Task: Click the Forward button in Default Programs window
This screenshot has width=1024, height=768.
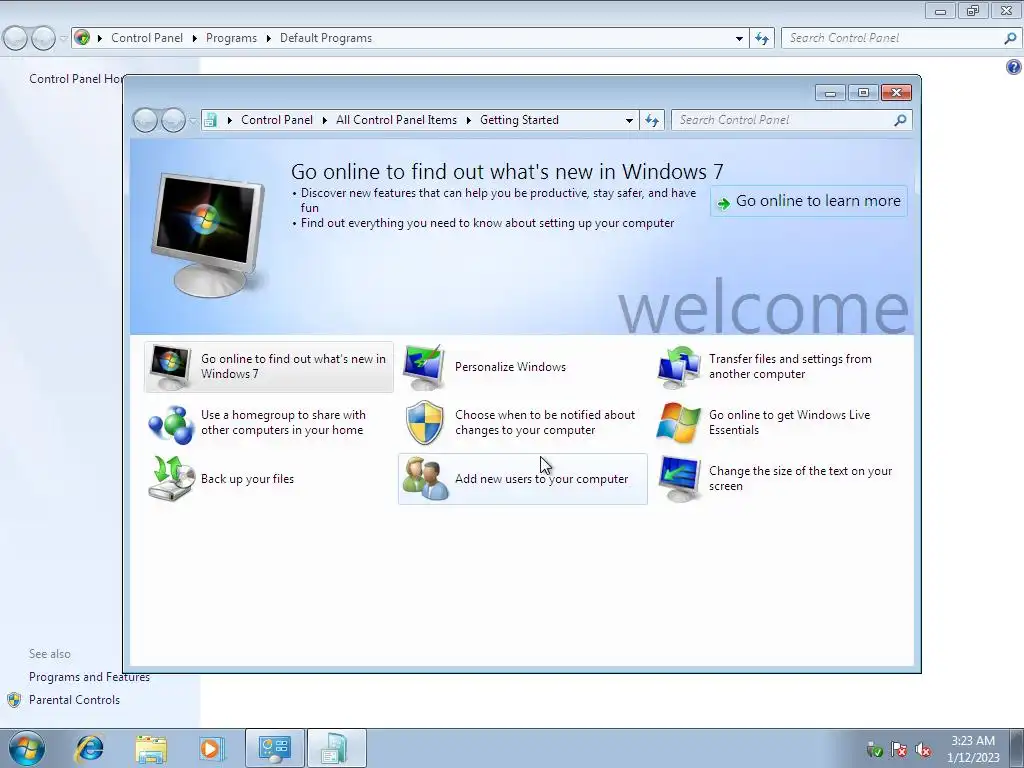Action: (x=43, y=39)
